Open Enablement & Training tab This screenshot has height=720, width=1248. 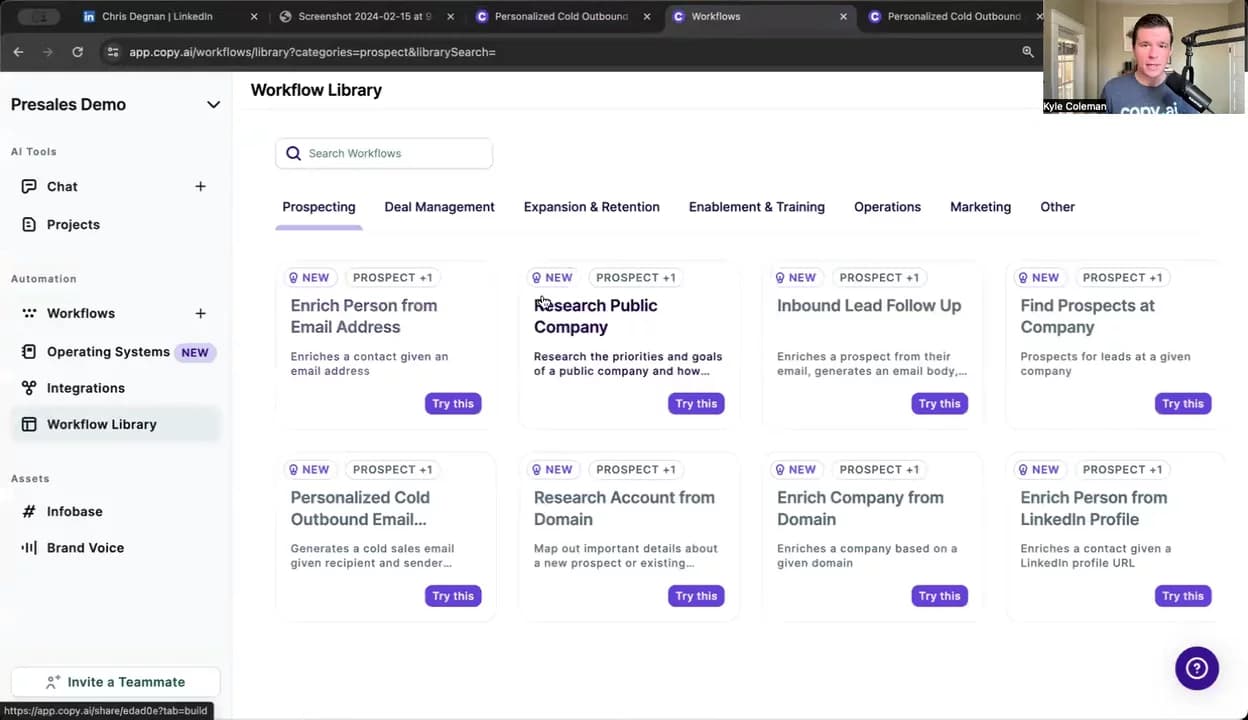click(x=756, y=207)
